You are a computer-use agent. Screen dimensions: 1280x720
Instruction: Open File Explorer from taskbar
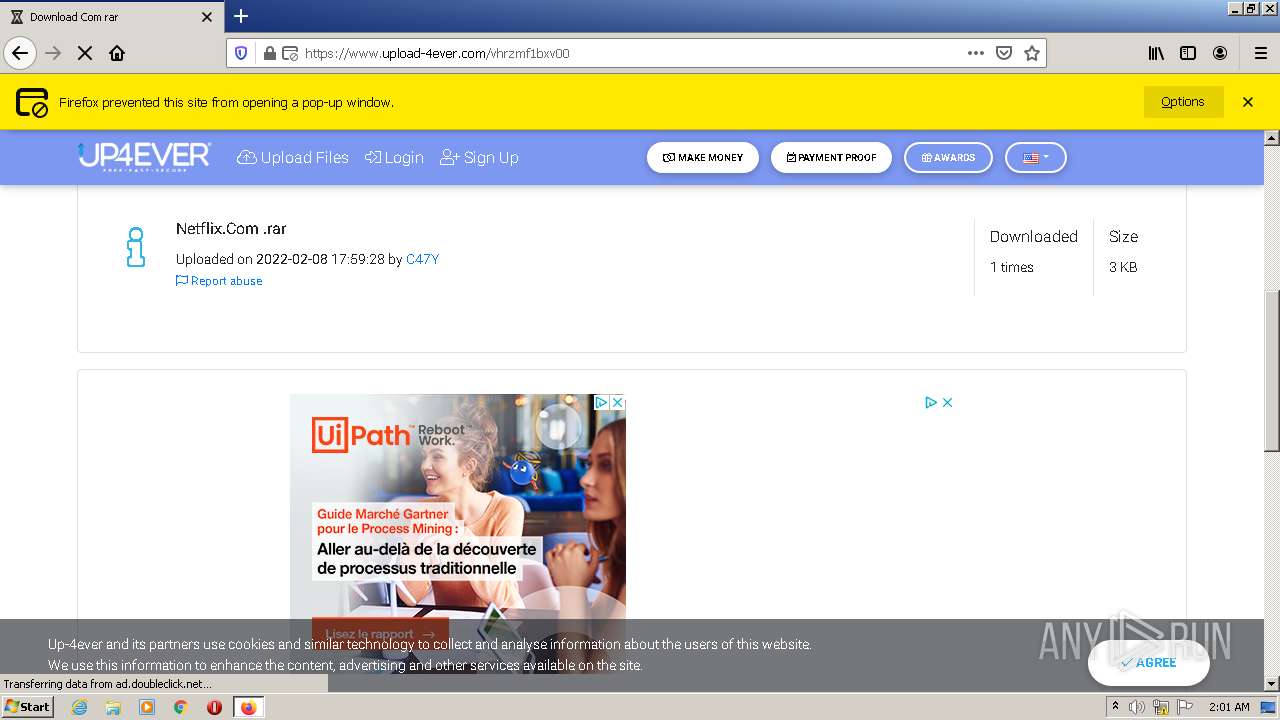113,707
